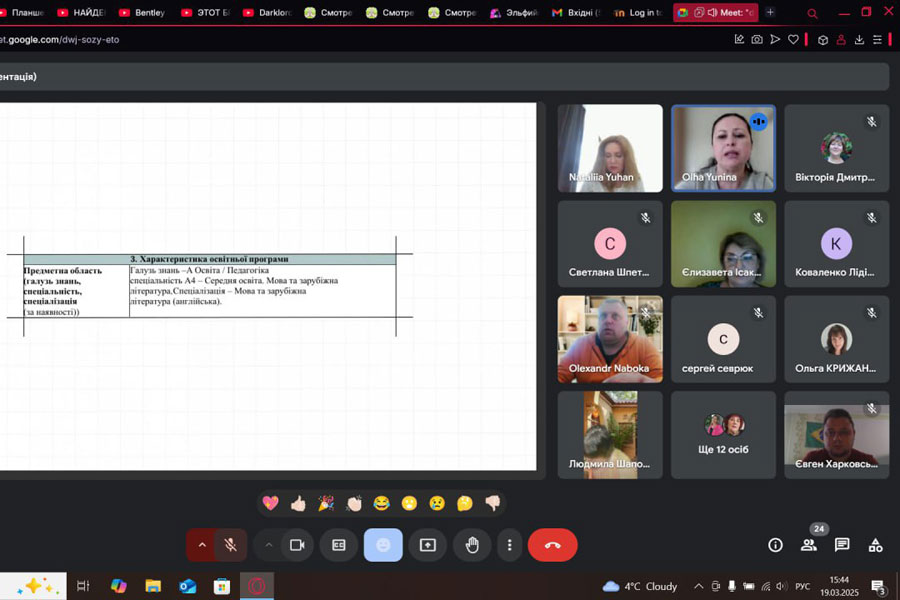The height and width of the screenshot is (600, 900).
Task: Open browser downloads icon
Action: 859,40
